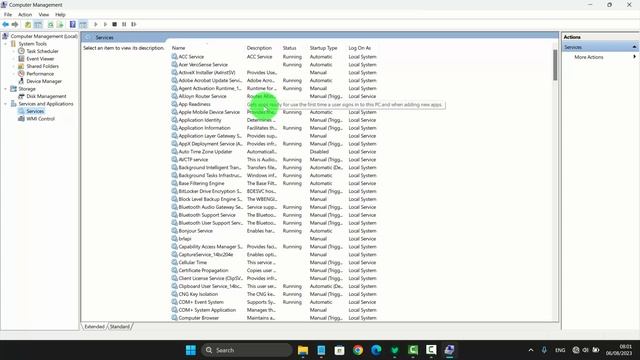Open Google Chrome from the taskbar

pos(358,350)
